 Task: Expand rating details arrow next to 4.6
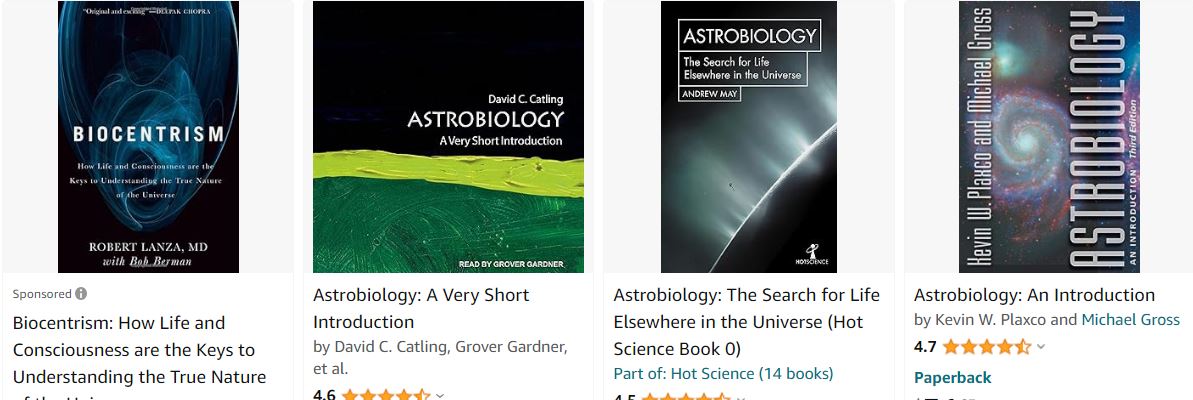click(440, 395)
